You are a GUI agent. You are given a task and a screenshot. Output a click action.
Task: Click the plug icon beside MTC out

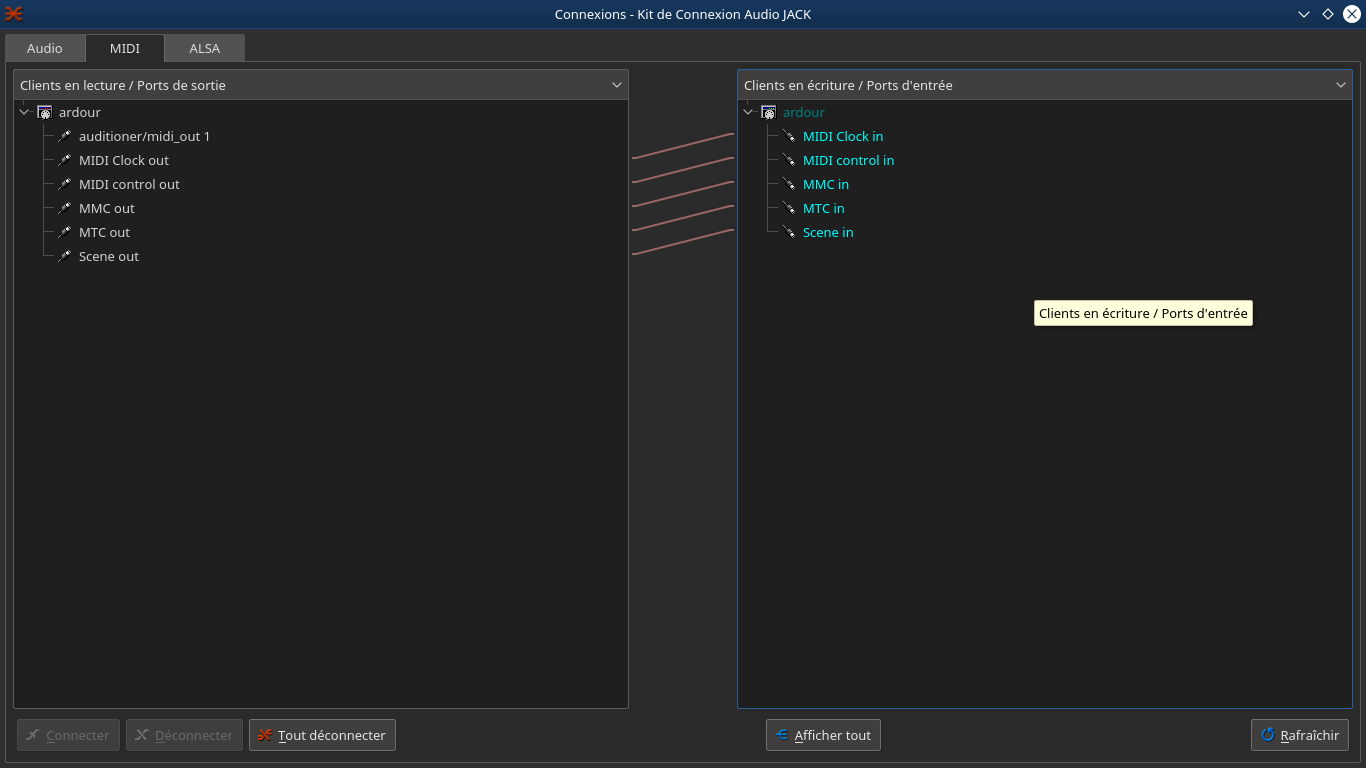pos(64,232)
